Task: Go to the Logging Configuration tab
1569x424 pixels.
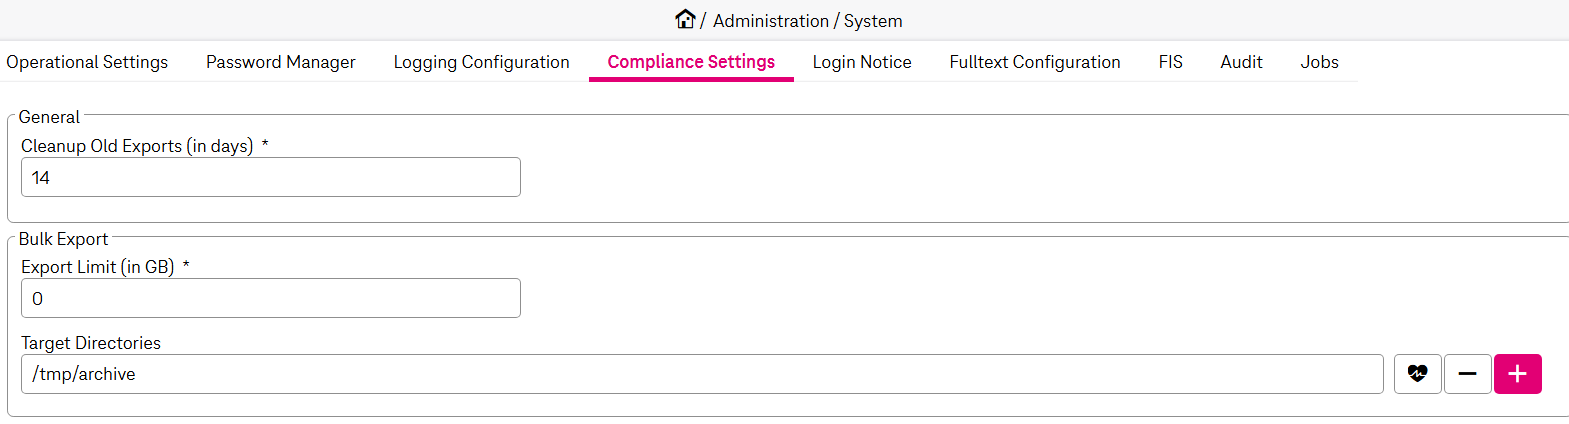Action: (x=481, y=62)
